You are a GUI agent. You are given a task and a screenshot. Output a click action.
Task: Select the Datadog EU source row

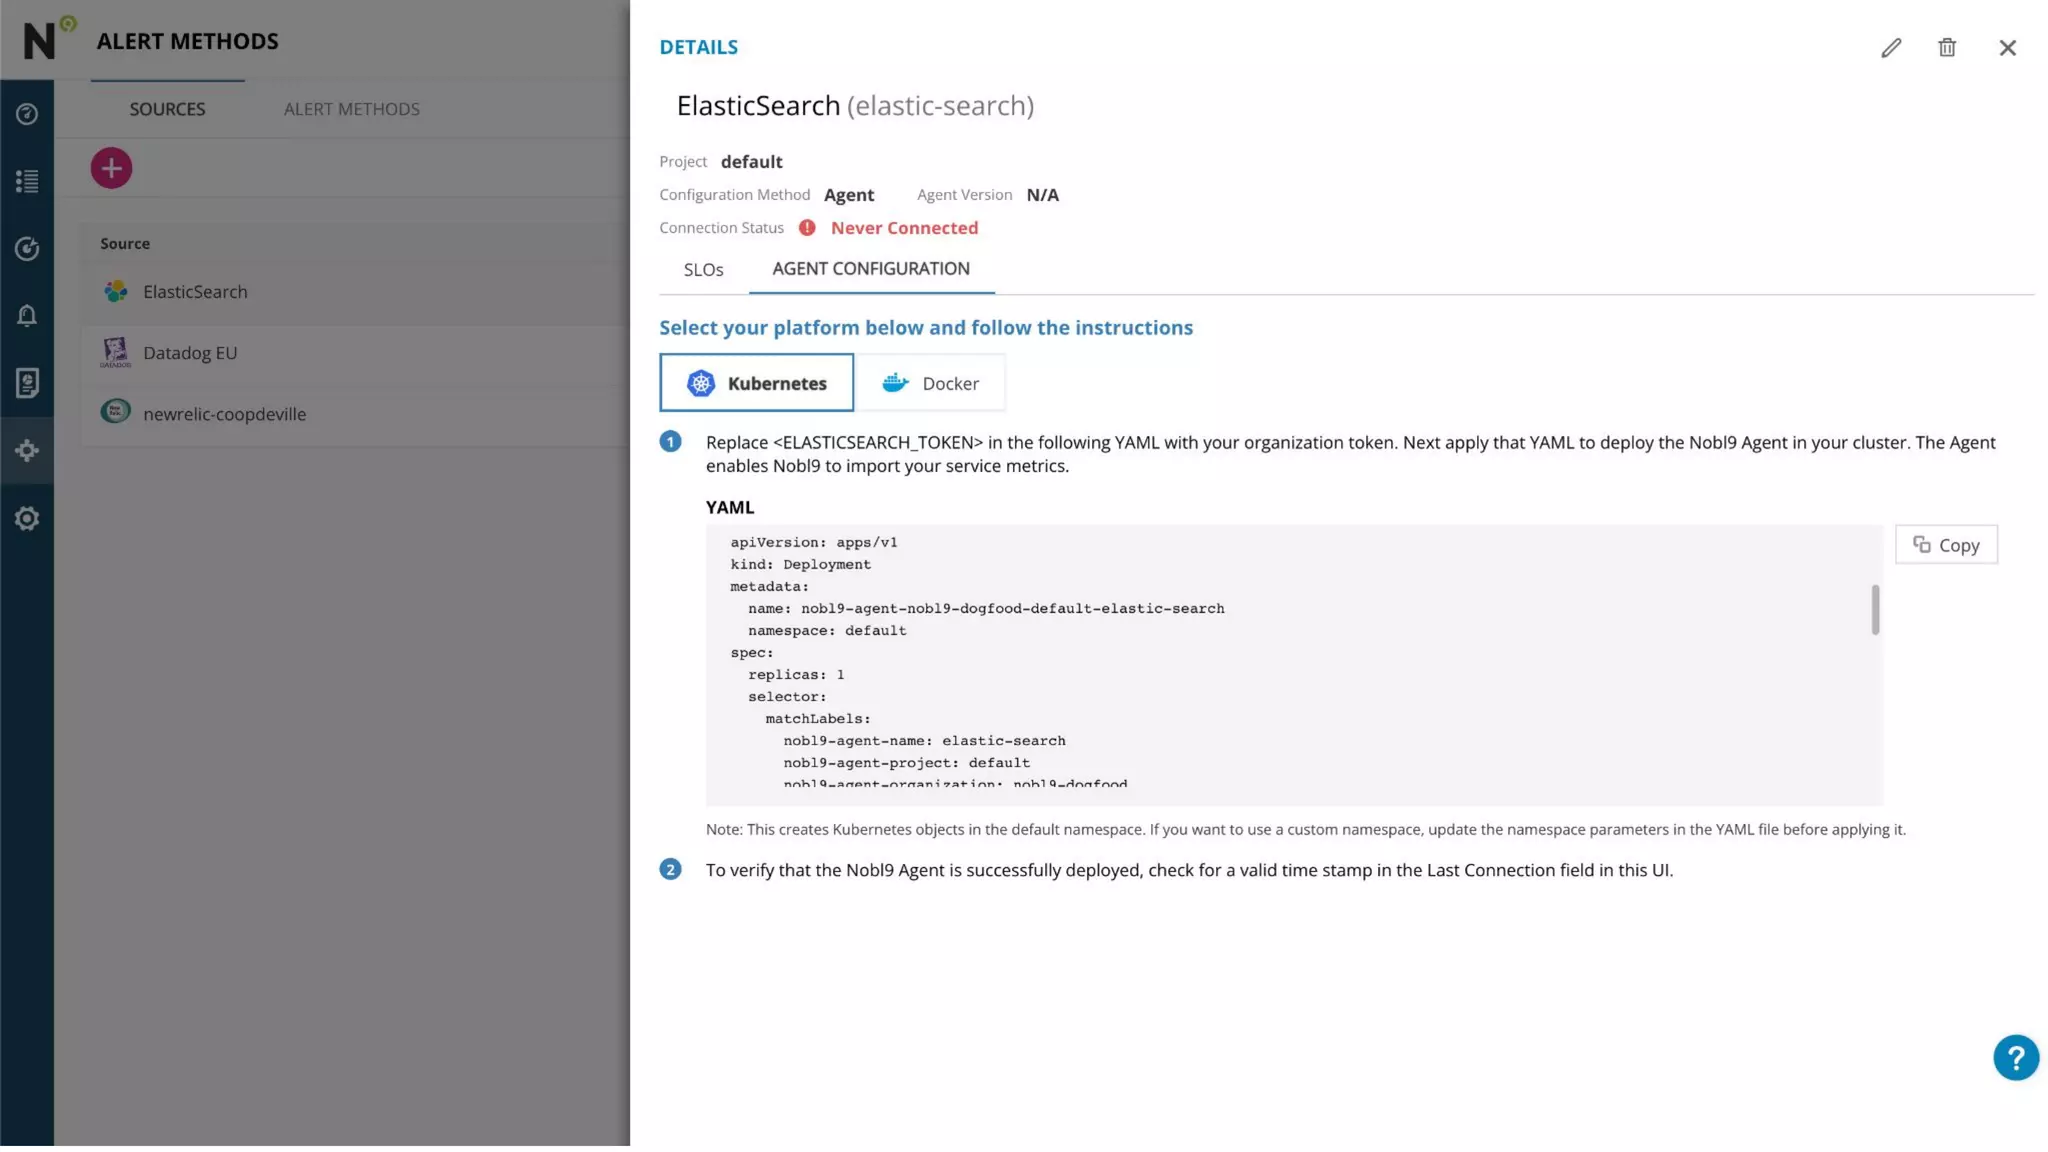click(190, 353)
